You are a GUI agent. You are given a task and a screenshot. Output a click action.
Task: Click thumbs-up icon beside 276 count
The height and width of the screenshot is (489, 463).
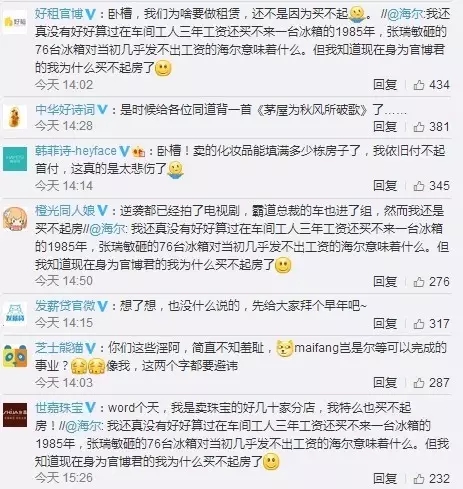pyautogui.click(x=419, y=282)
